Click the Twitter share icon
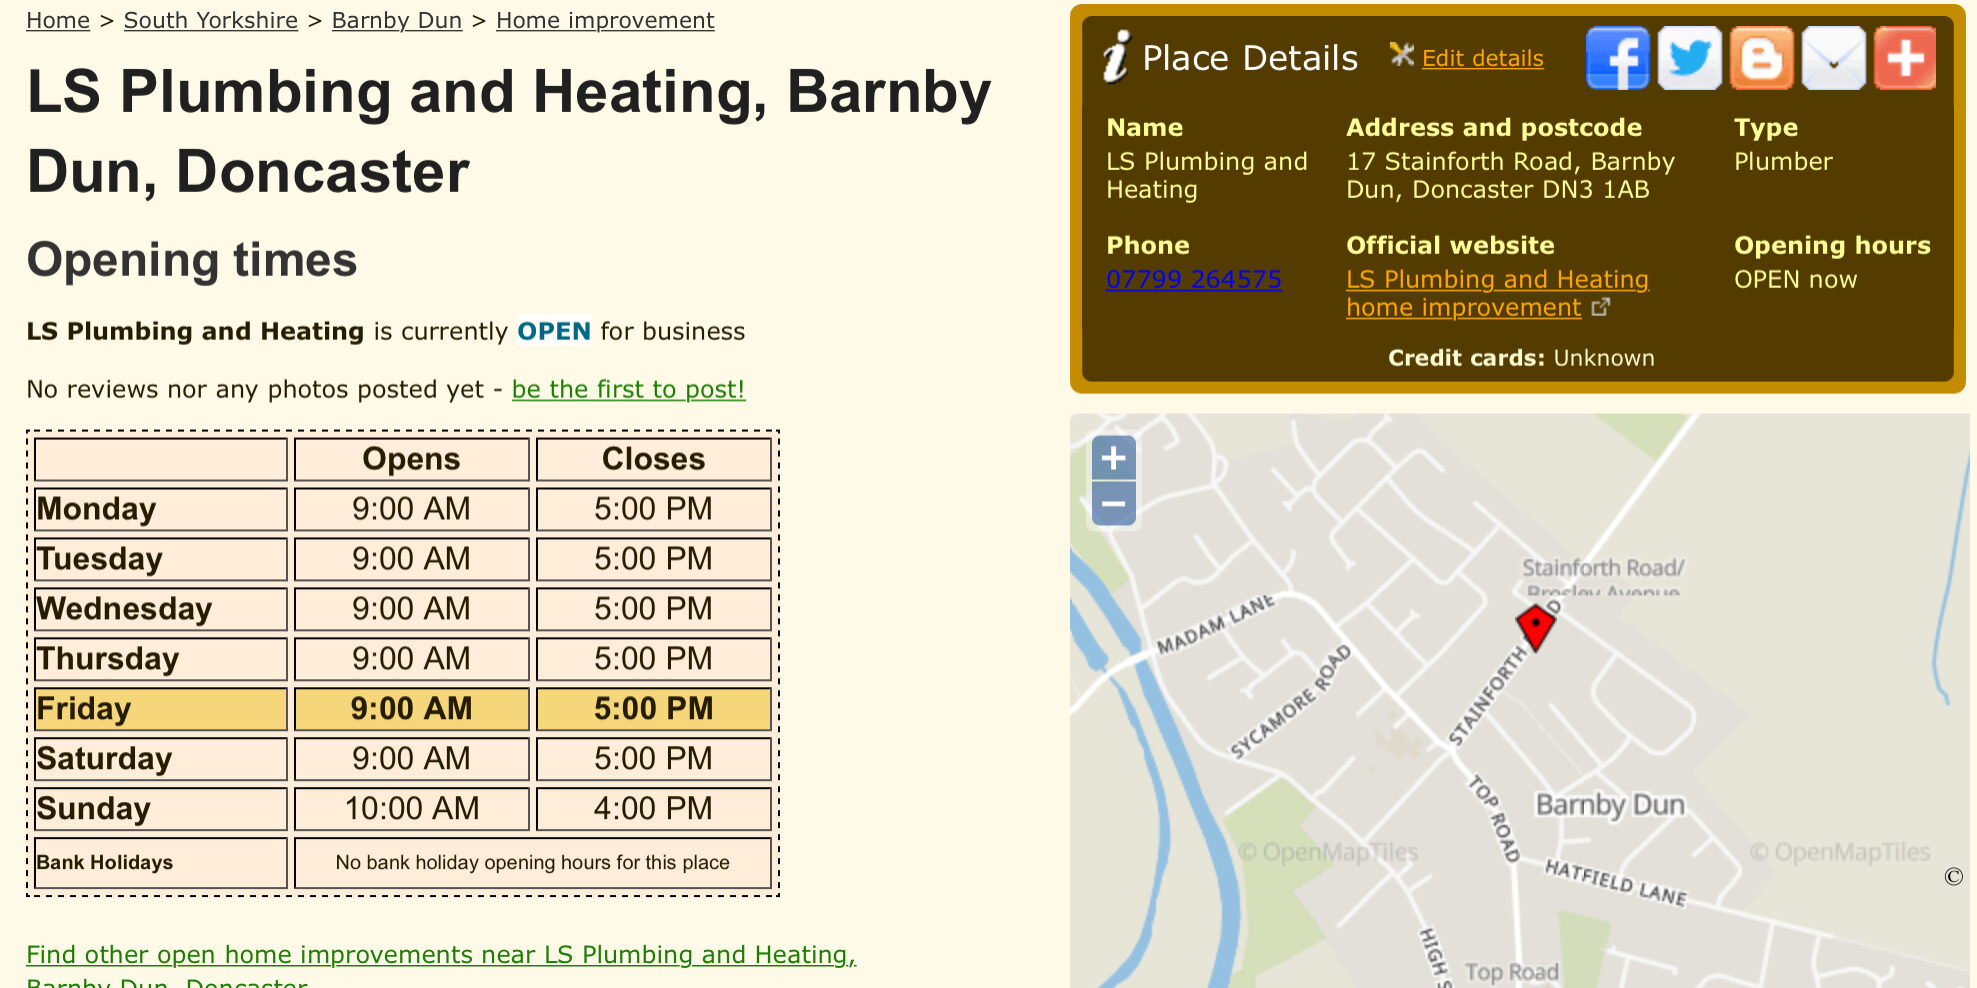 [1689, 58]
